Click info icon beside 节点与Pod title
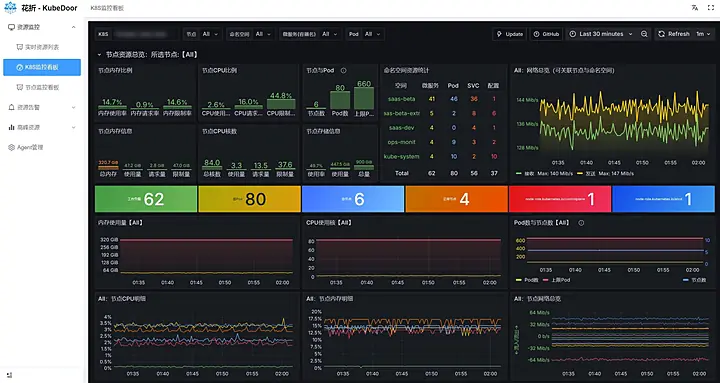The image size is (720, 383). tap(343, 71)
